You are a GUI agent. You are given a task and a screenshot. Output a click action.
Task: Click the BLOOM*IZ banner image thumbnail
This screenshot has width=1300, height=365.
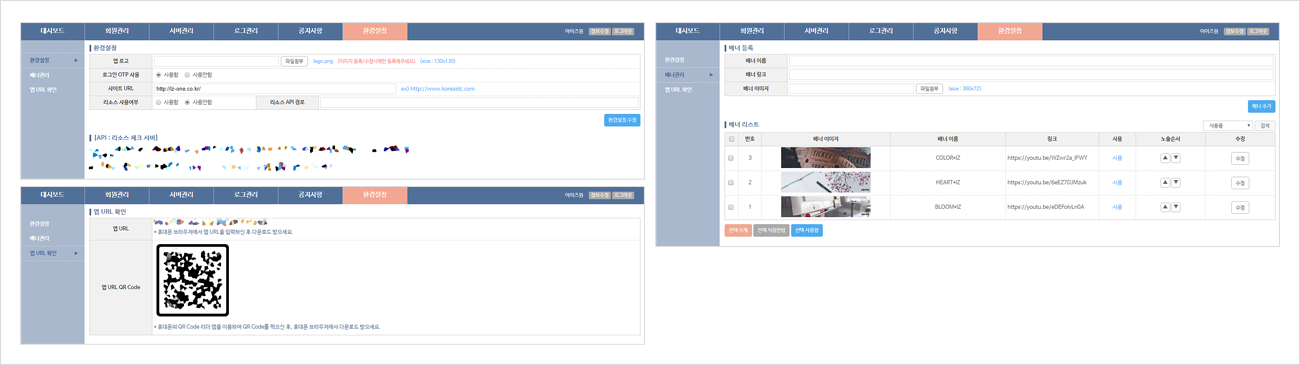(825, 207)
